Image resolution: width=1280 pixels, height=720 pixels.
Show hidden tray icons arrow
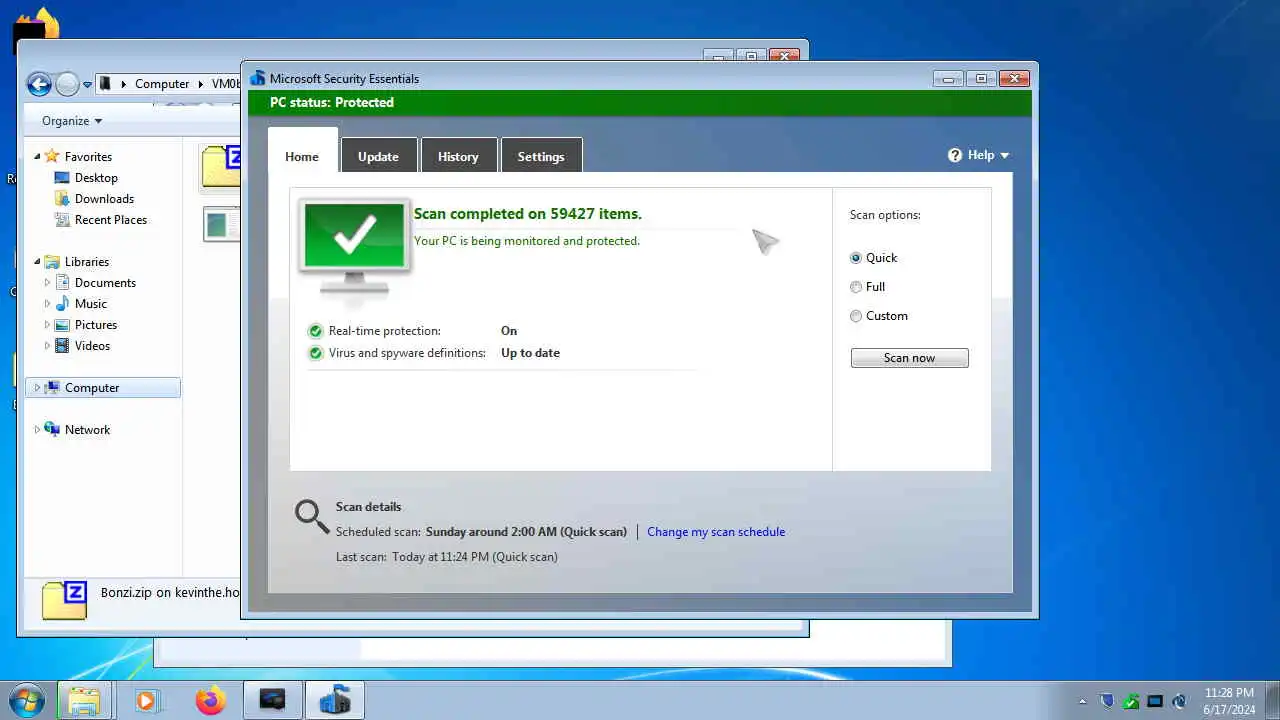[x=1082, y=702]
